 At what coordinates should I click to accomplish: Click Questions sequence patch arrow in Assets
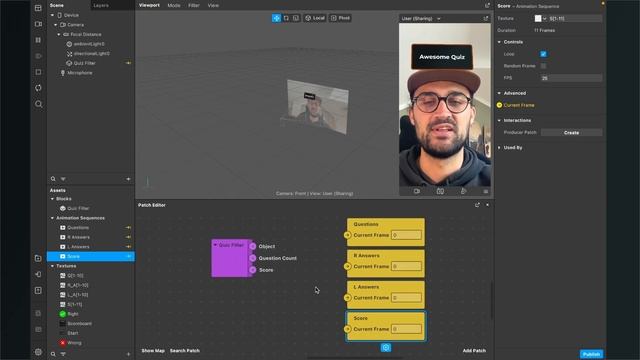pyautogui.click(x=128, y=227)
